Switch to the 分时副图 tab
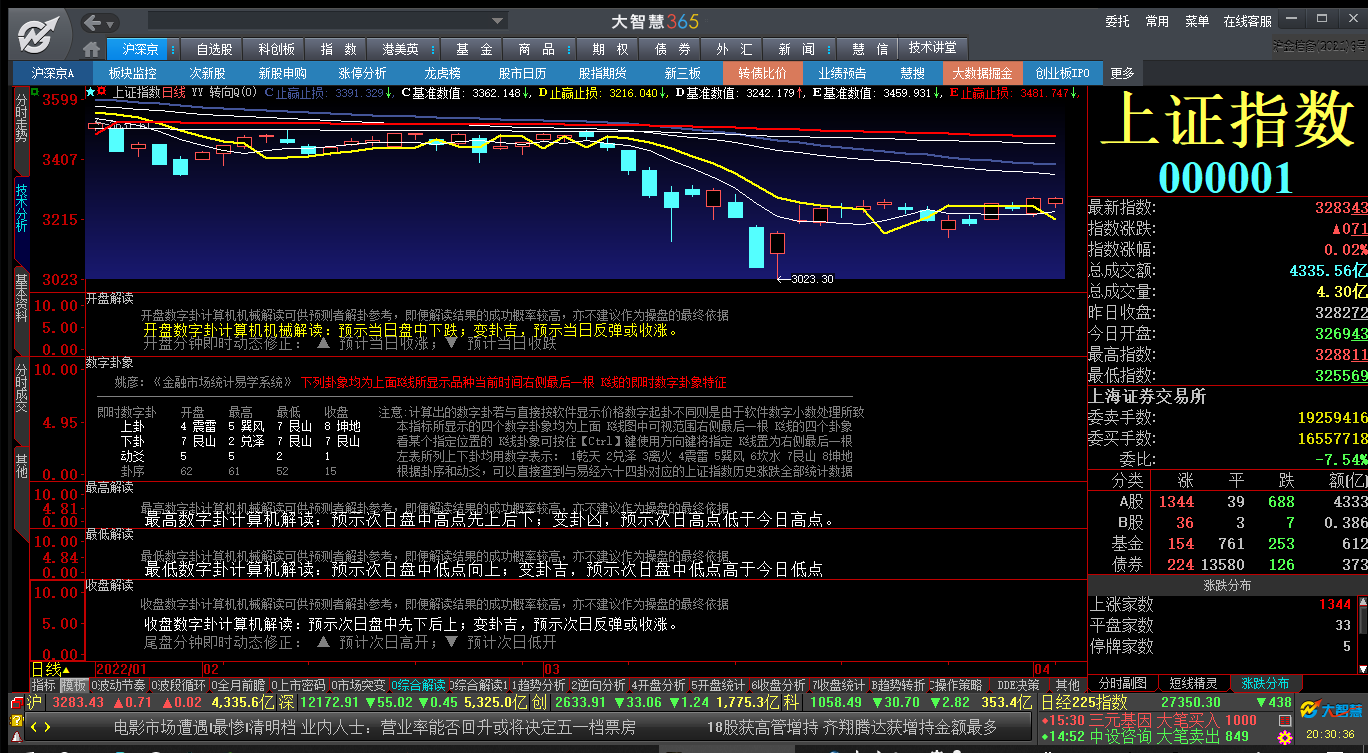 click(x=1123, y=683)
